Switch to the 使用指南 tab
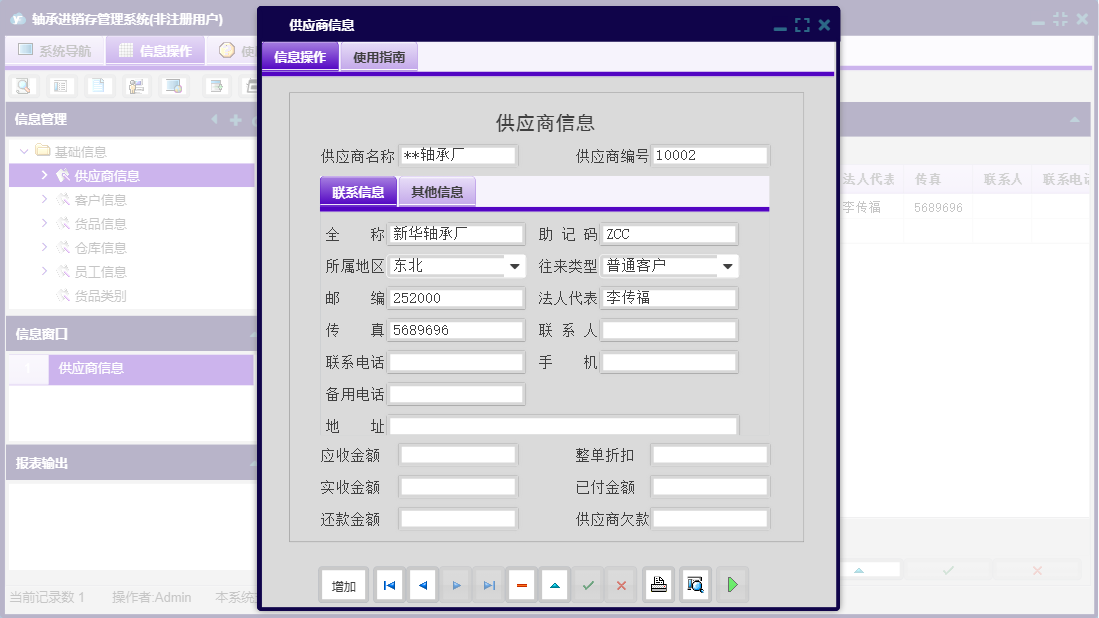Image resolution: width=1099 pixels, height=618 pixels. pyautogui.click(x=378, y=57)
